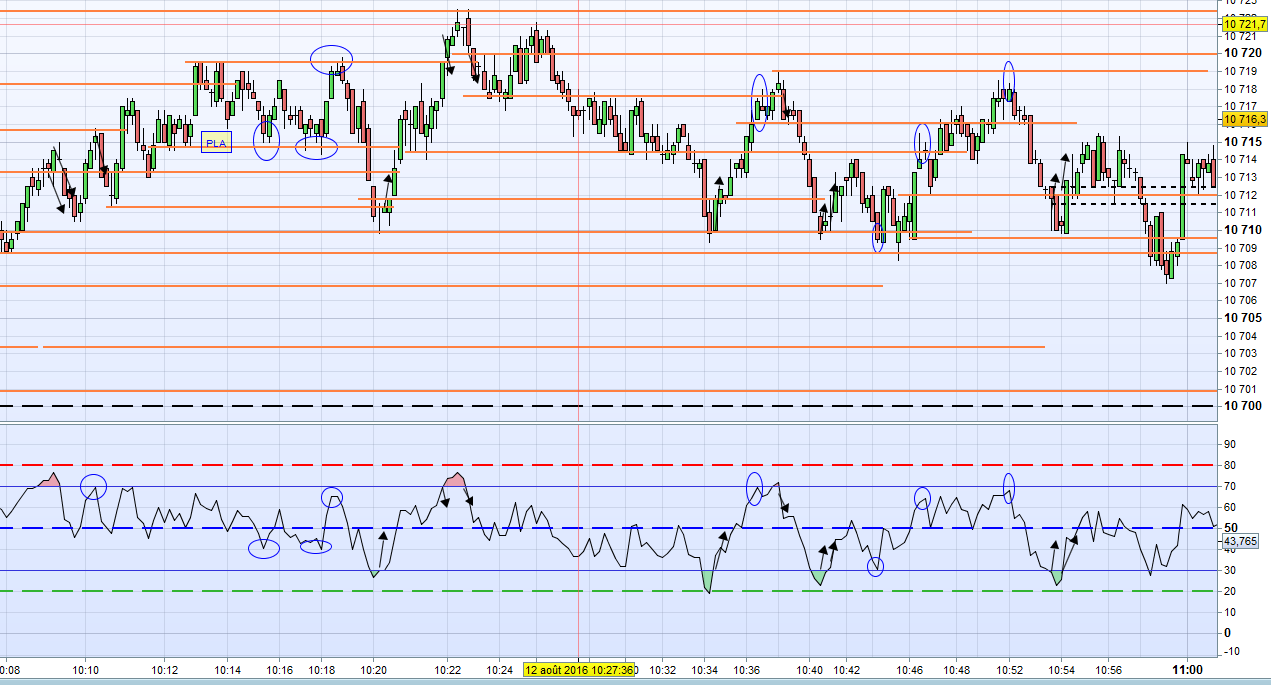1271x685 pixels.
Task: Click the 10:40 time axis label
Action: 812,670
